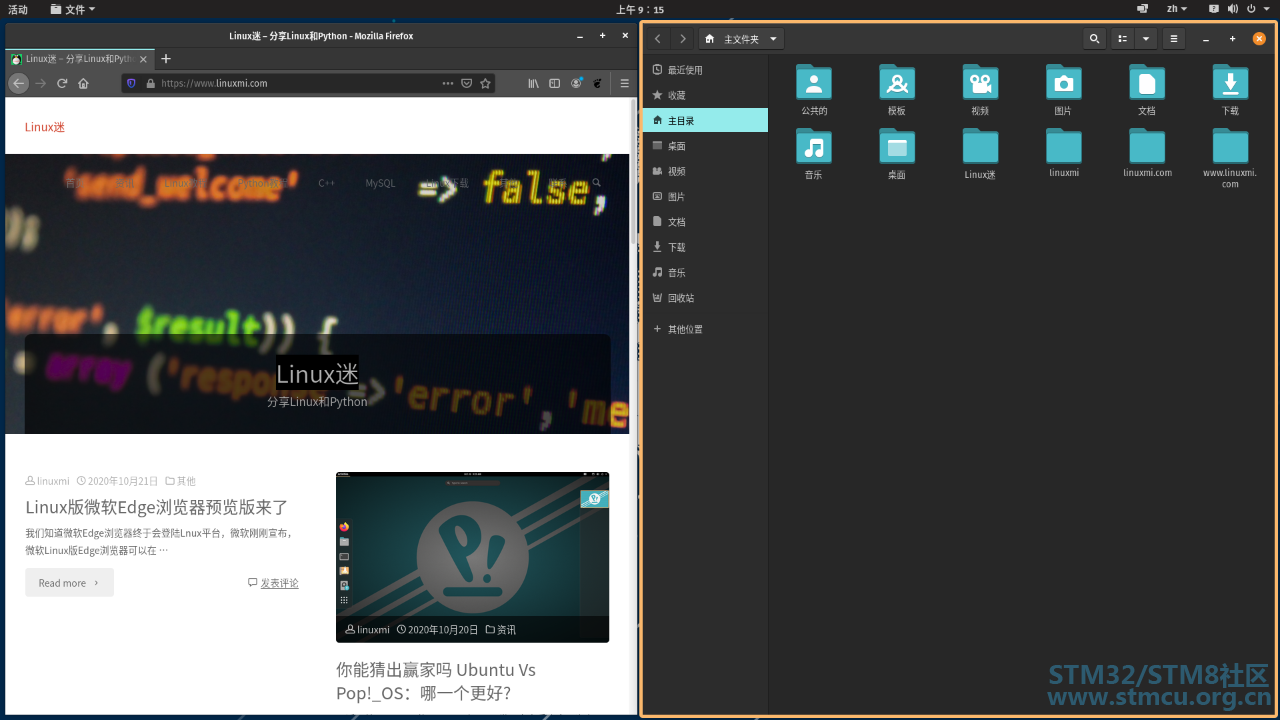
Task: Click the padlock site info icon
Action: coord(150,83)
